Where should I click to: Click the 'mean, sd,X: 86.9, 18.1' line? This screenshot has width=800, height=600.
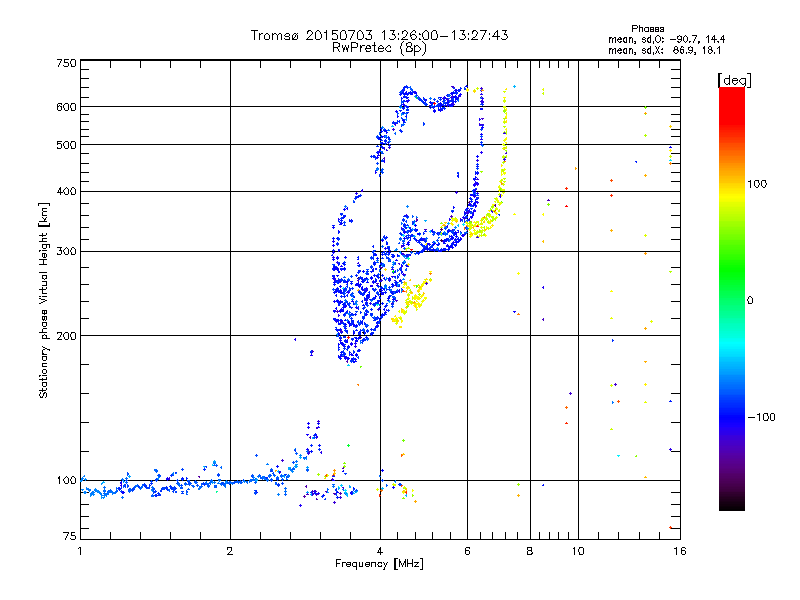[664, 50]
